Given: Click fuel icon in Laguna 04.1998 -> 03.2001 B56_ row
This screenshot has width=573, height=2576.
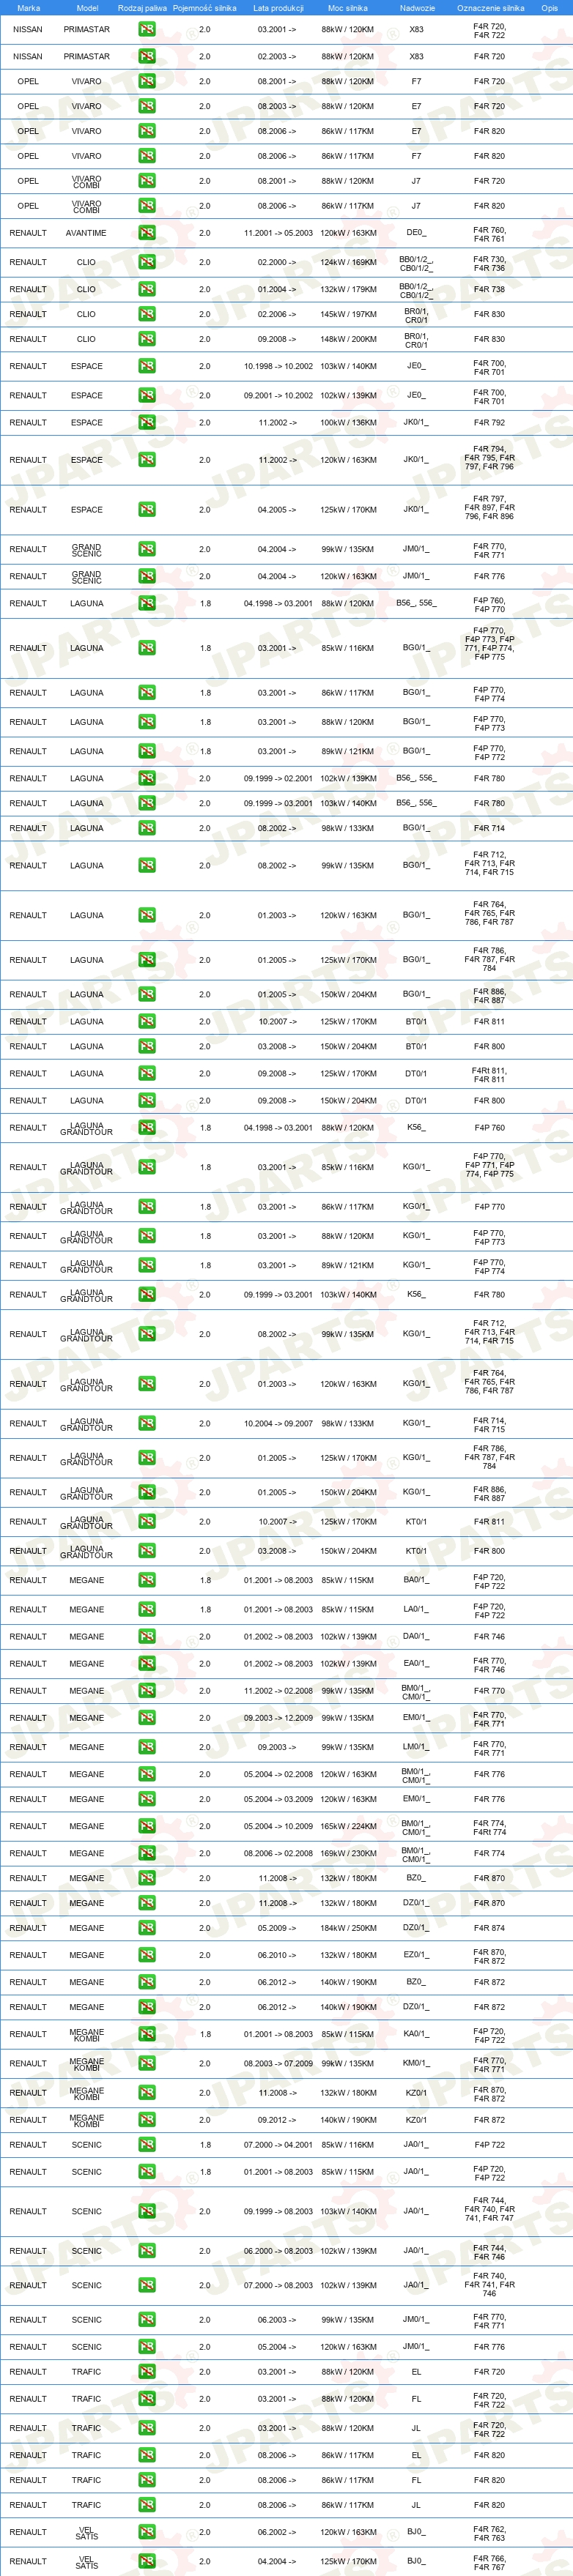Looking at the screenshot, I should click(x=147, y=603).
